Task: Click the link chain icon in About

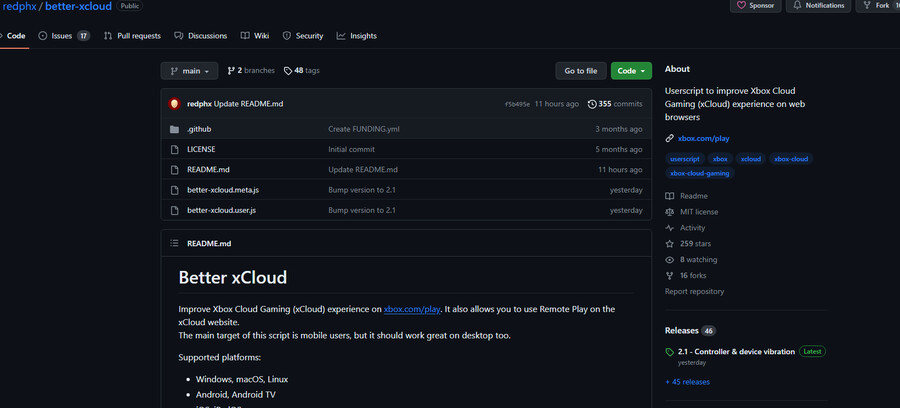Action: pos(669,138)
